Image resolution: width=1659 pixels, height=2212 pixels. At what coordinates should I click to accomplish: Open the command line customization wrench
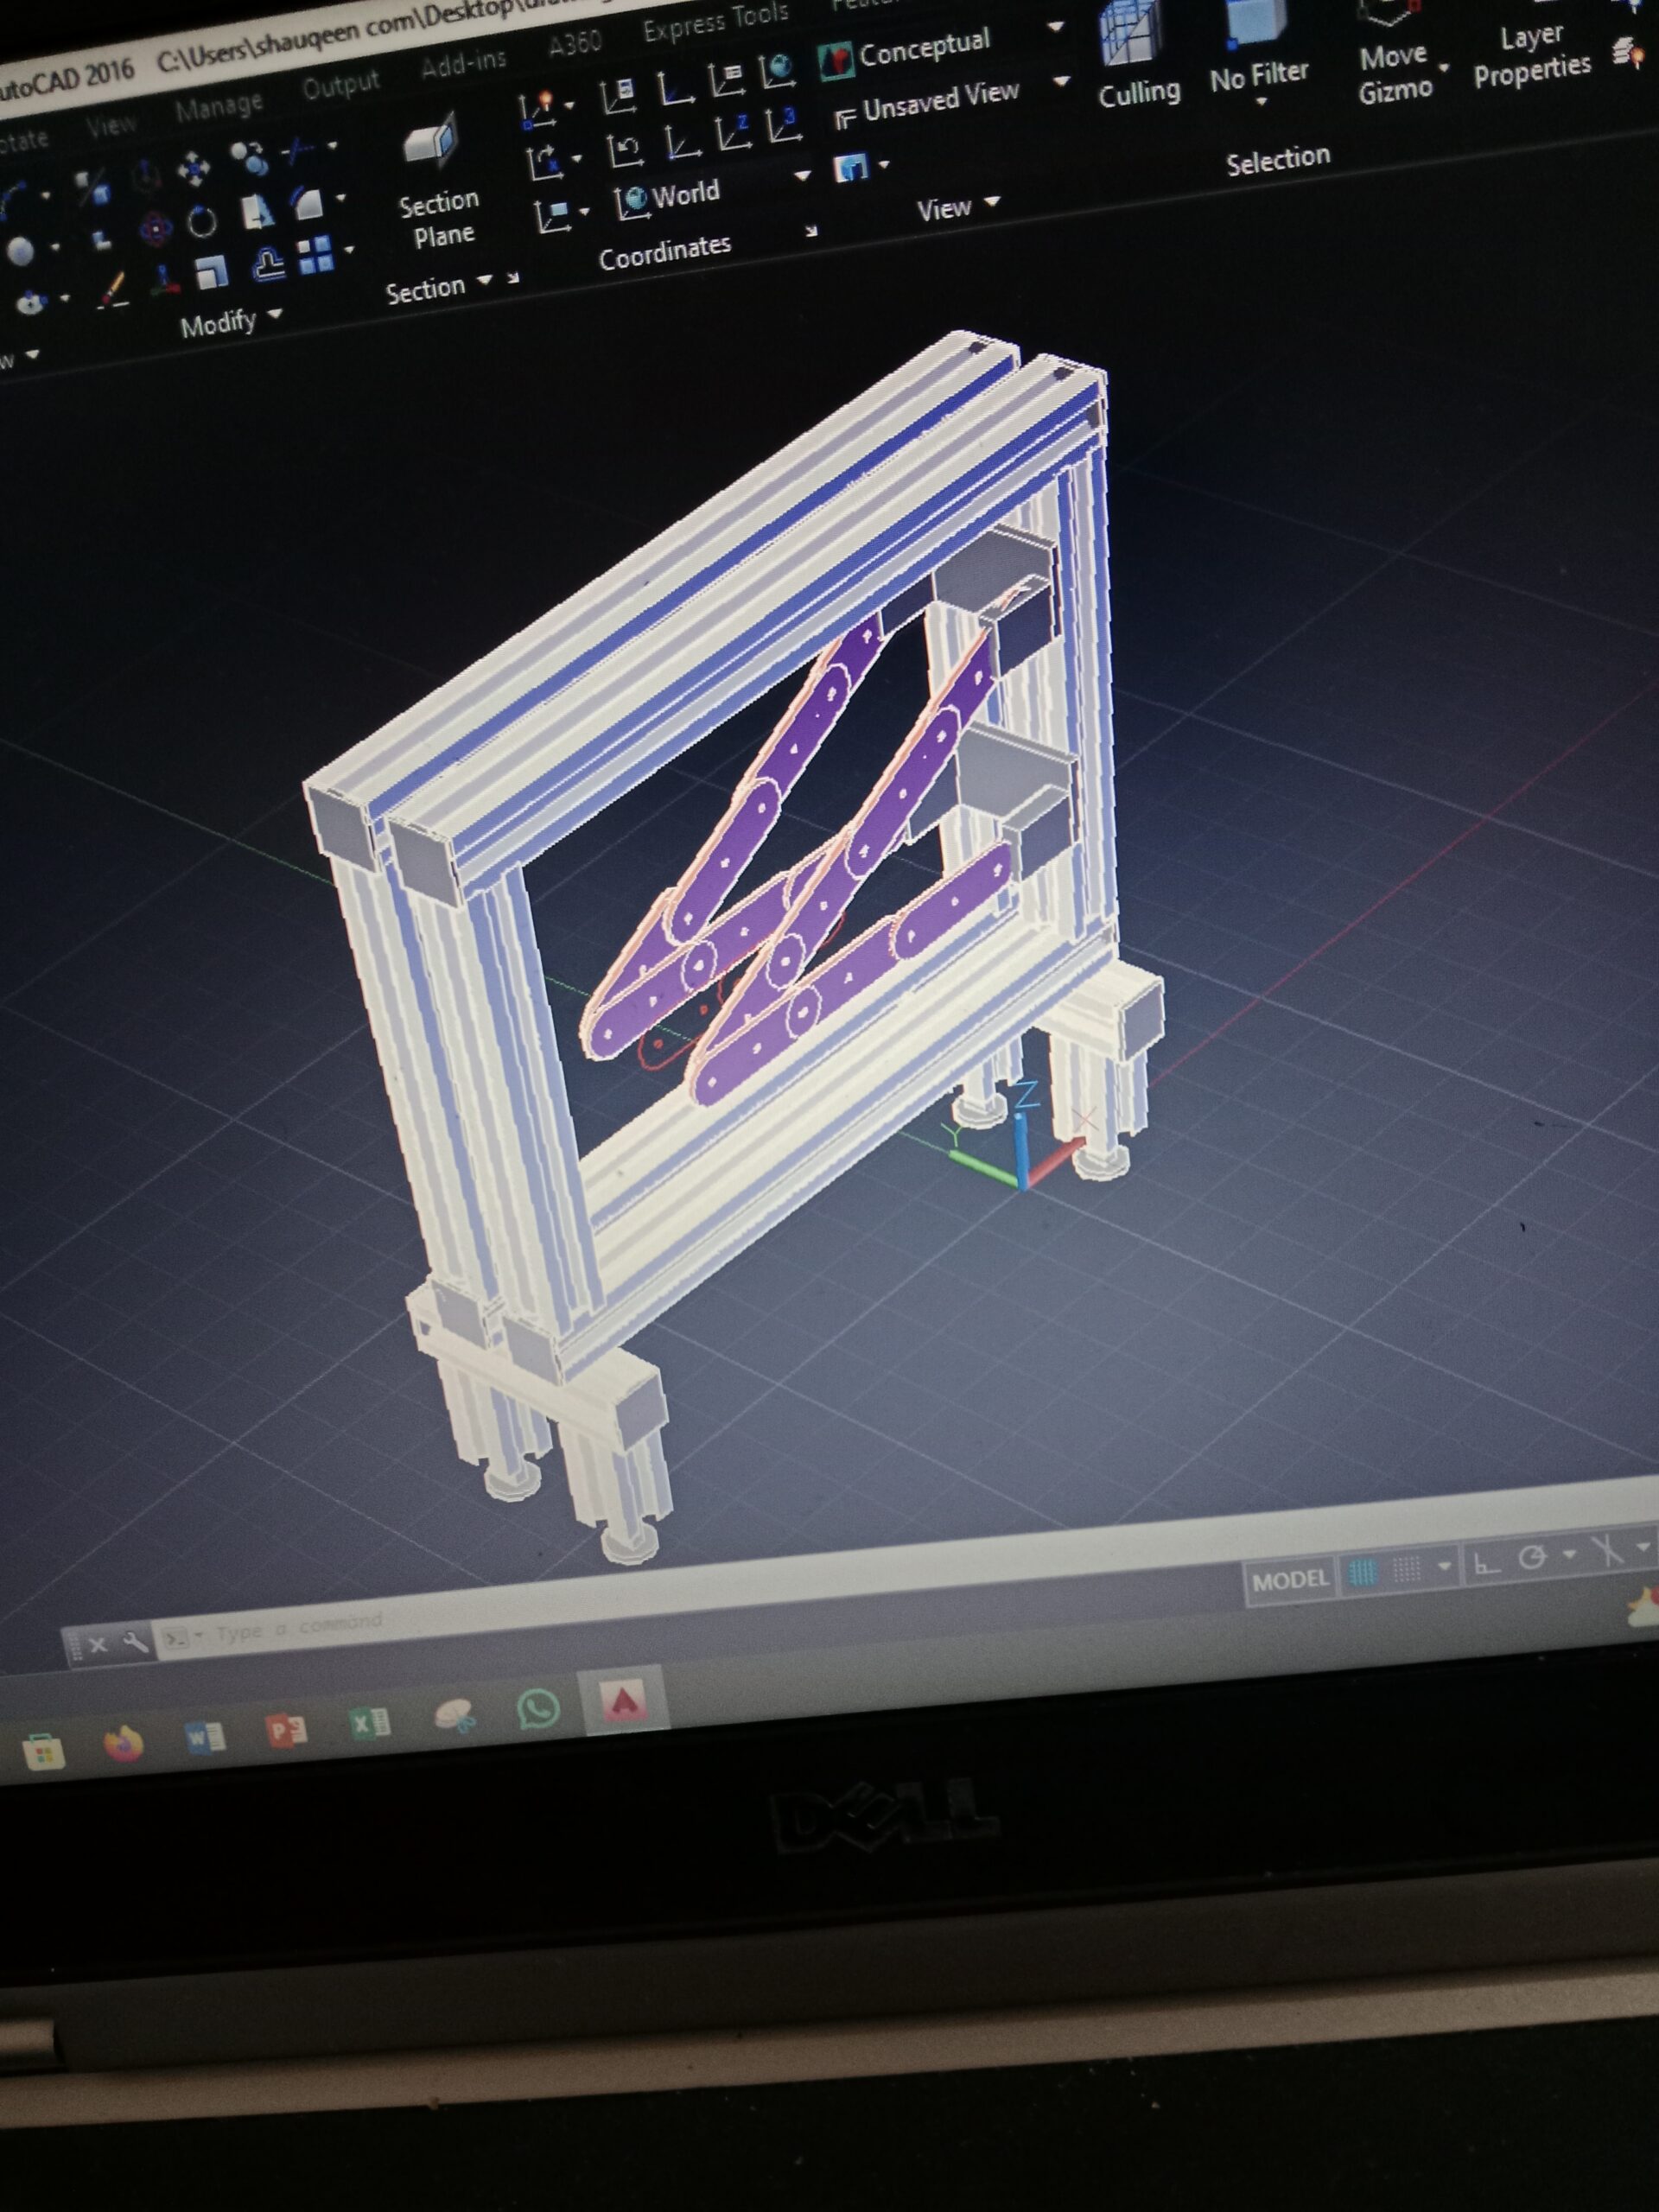133,1642
